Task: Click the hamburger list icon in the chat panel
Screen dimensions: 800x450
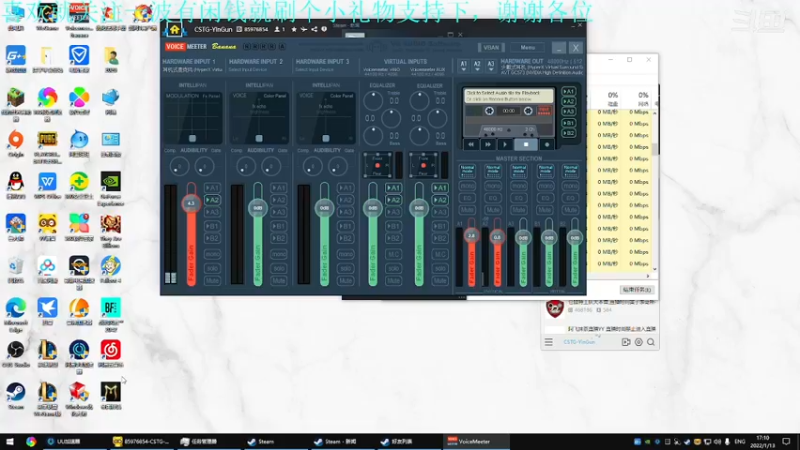Action: point(548,342)
